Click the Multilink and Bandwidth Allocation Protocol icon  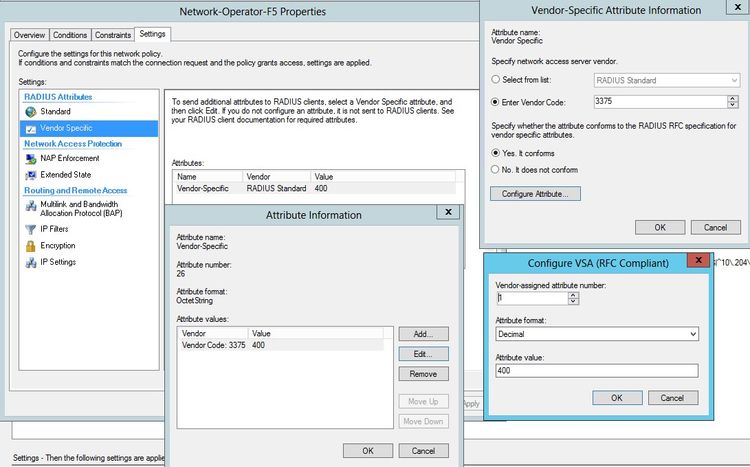31,206
